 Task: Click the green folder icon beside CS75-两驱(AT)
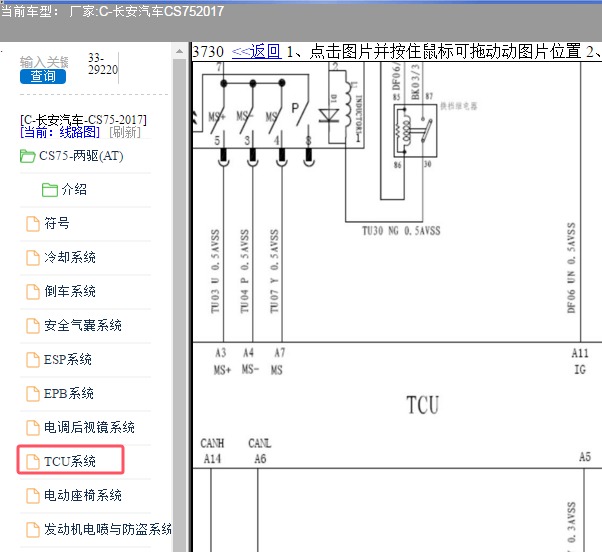click(x=28, y=156)
